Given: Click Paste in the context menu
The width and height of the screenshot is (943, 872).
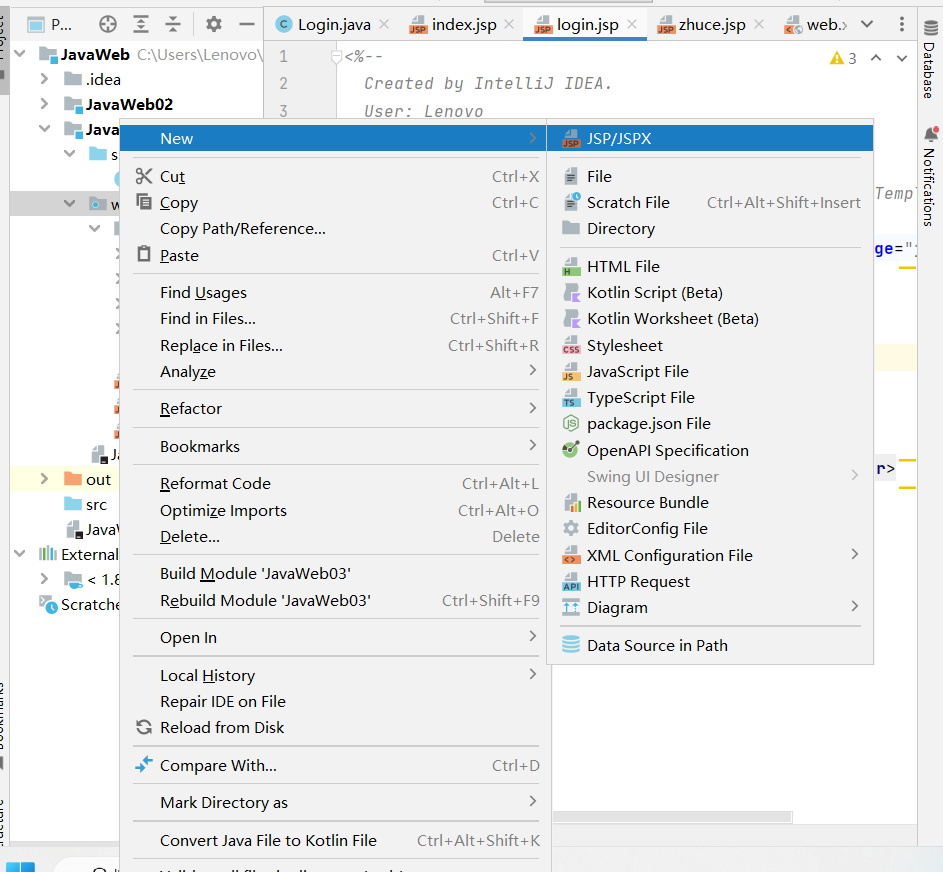Looking at the screenshot, I should coord(333,256).
